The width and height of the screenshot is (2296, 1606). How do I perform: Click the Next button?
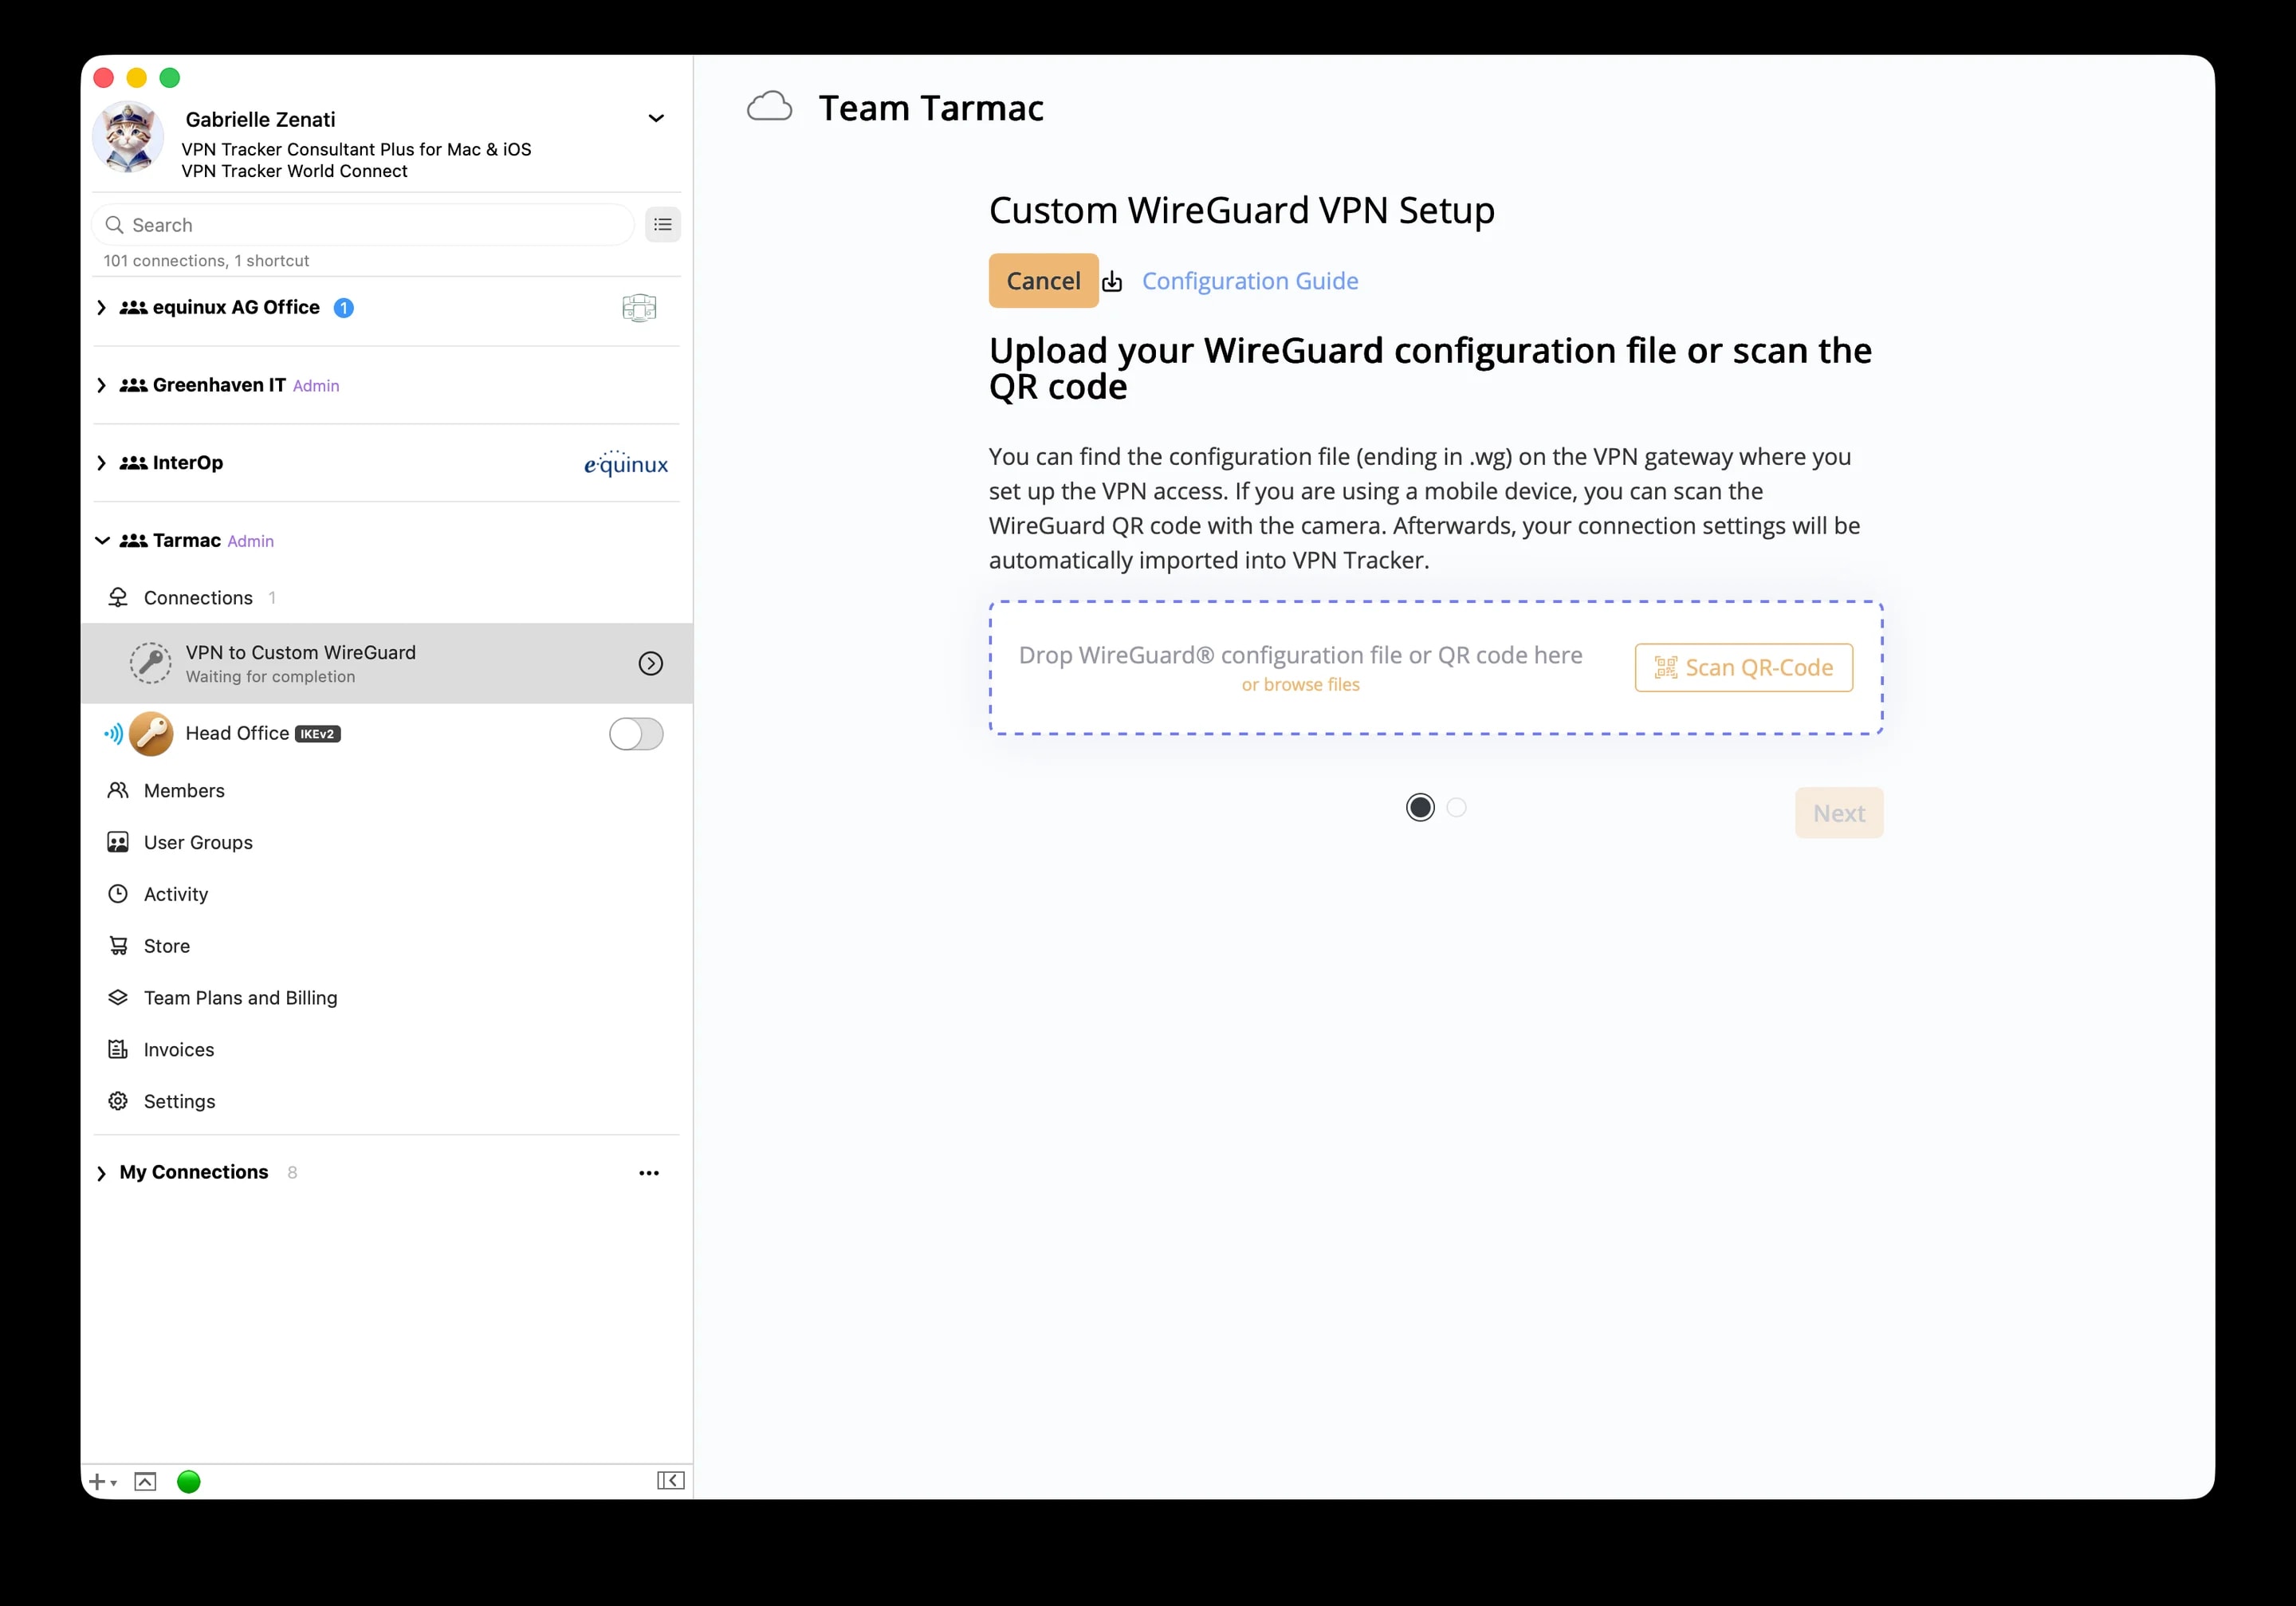[x=1839, y=813]
